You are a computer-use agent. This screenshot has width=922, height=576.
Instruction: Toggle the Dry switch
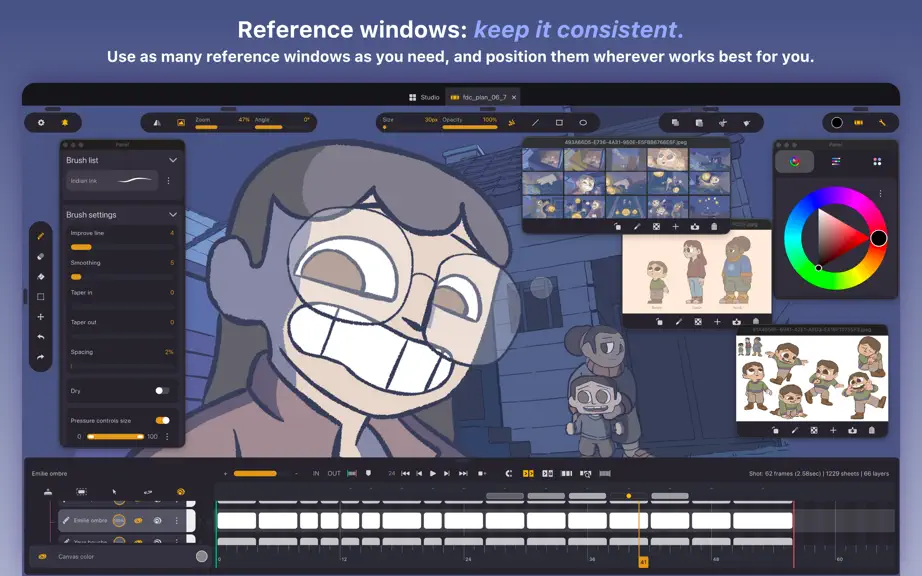pyautogui.click(x=162, y=391)
